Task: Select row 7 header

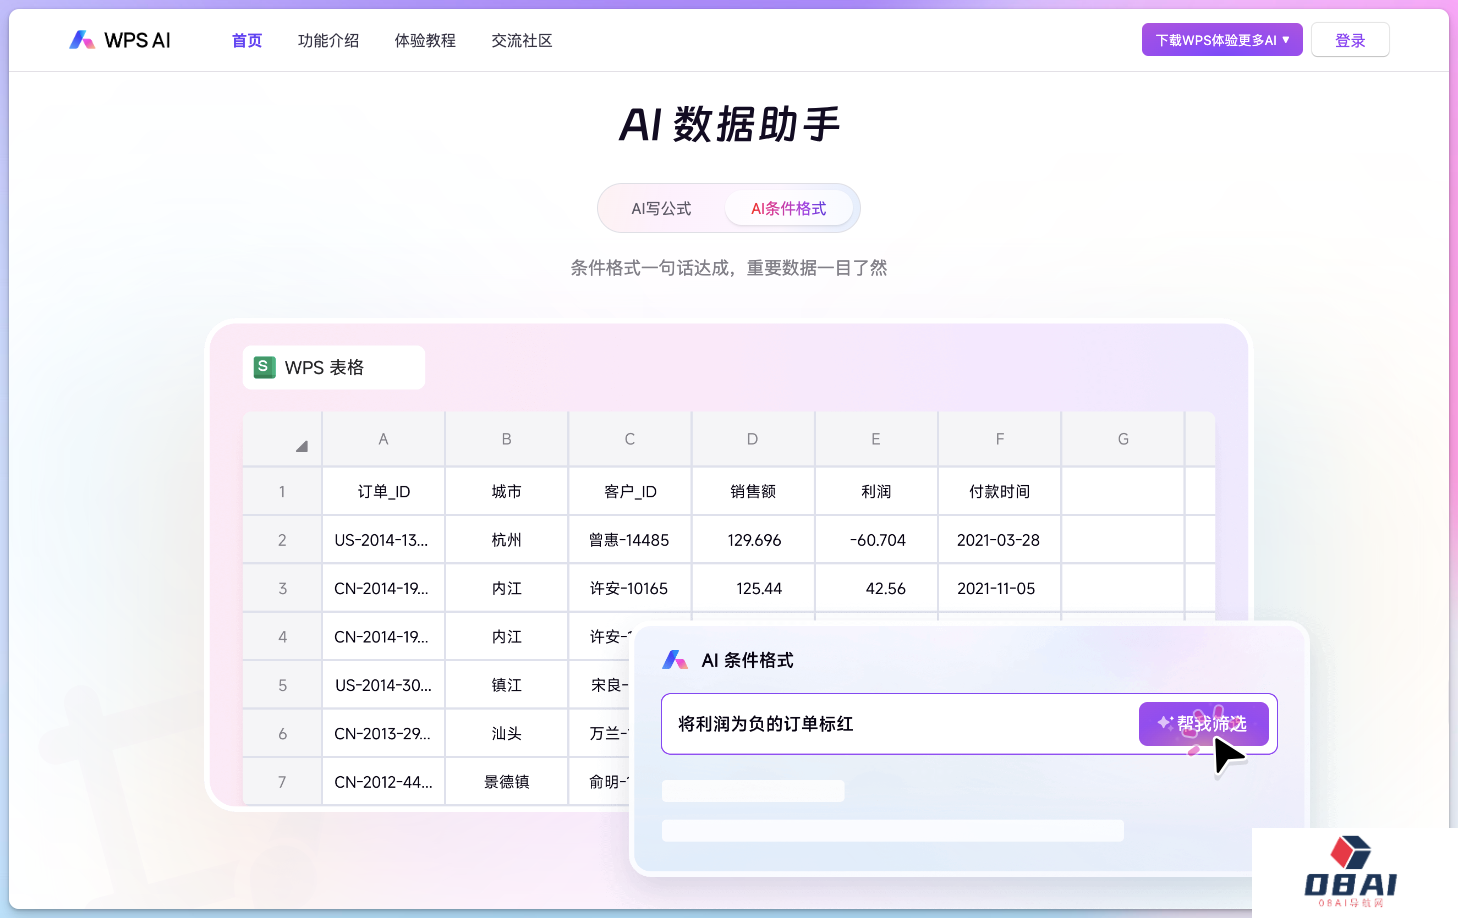Action: (x=282, y=782)
